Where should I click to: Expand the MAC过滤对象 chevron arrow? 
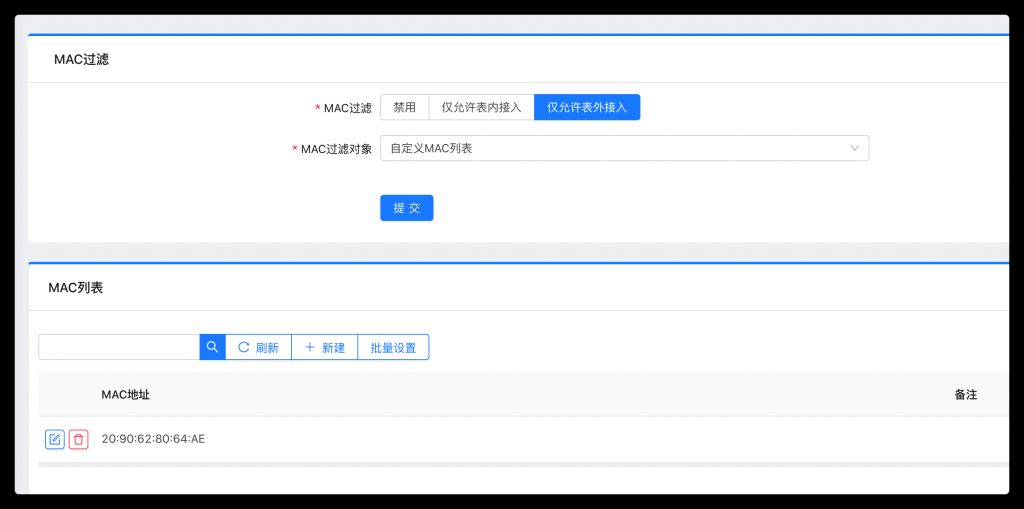[x=854, y=148]
